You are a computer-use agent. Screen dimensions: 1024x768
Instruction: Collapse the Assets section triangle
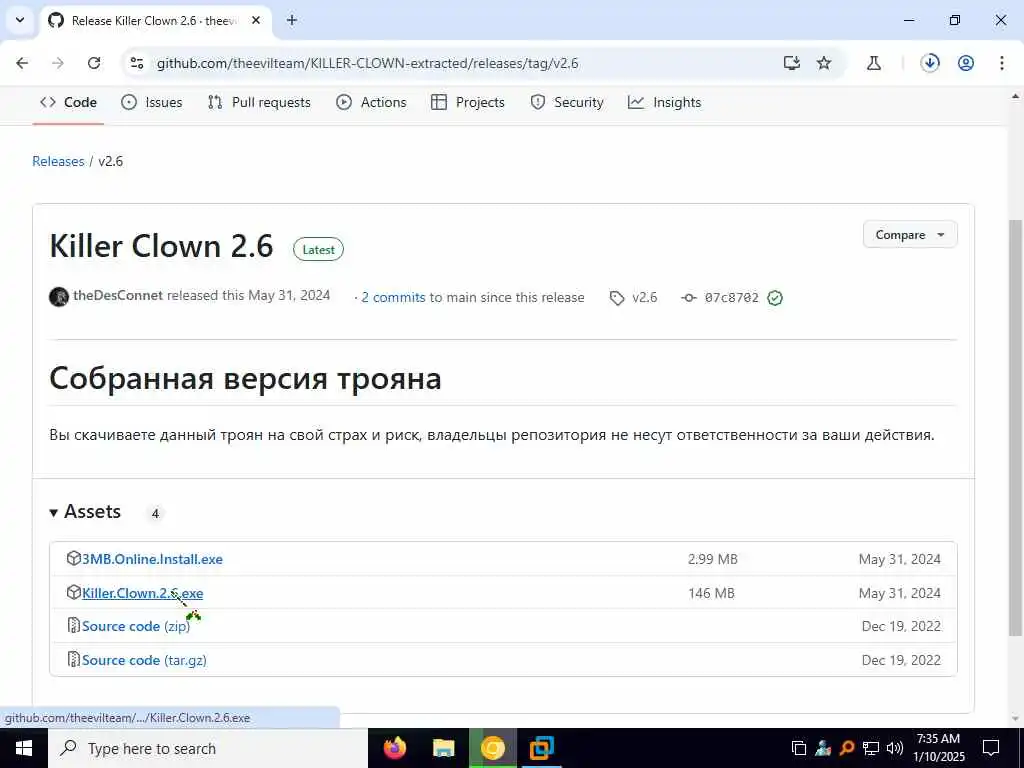point(54,513)
